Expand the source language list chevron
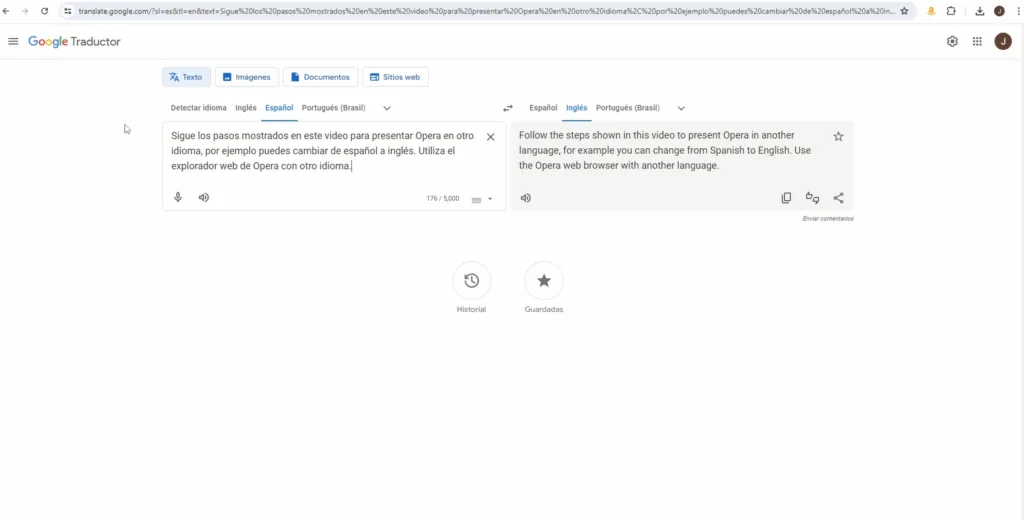Screen dimensions: 1024x520 point(387,108)
